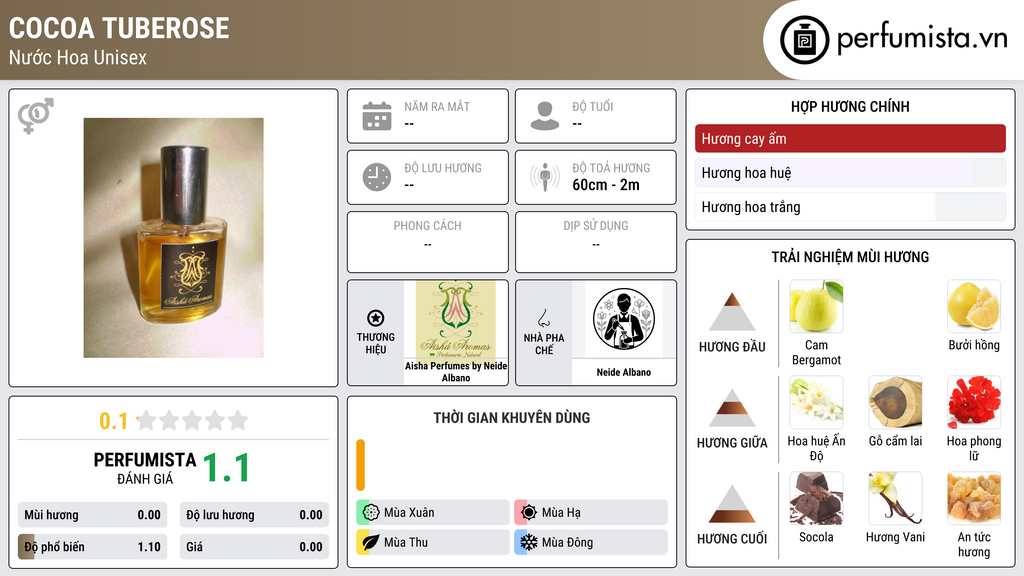The height and width of the screenshot is (576, 1024).
Task: Select the Hương hoa trắng accord bar
Action: click(850, 207)
